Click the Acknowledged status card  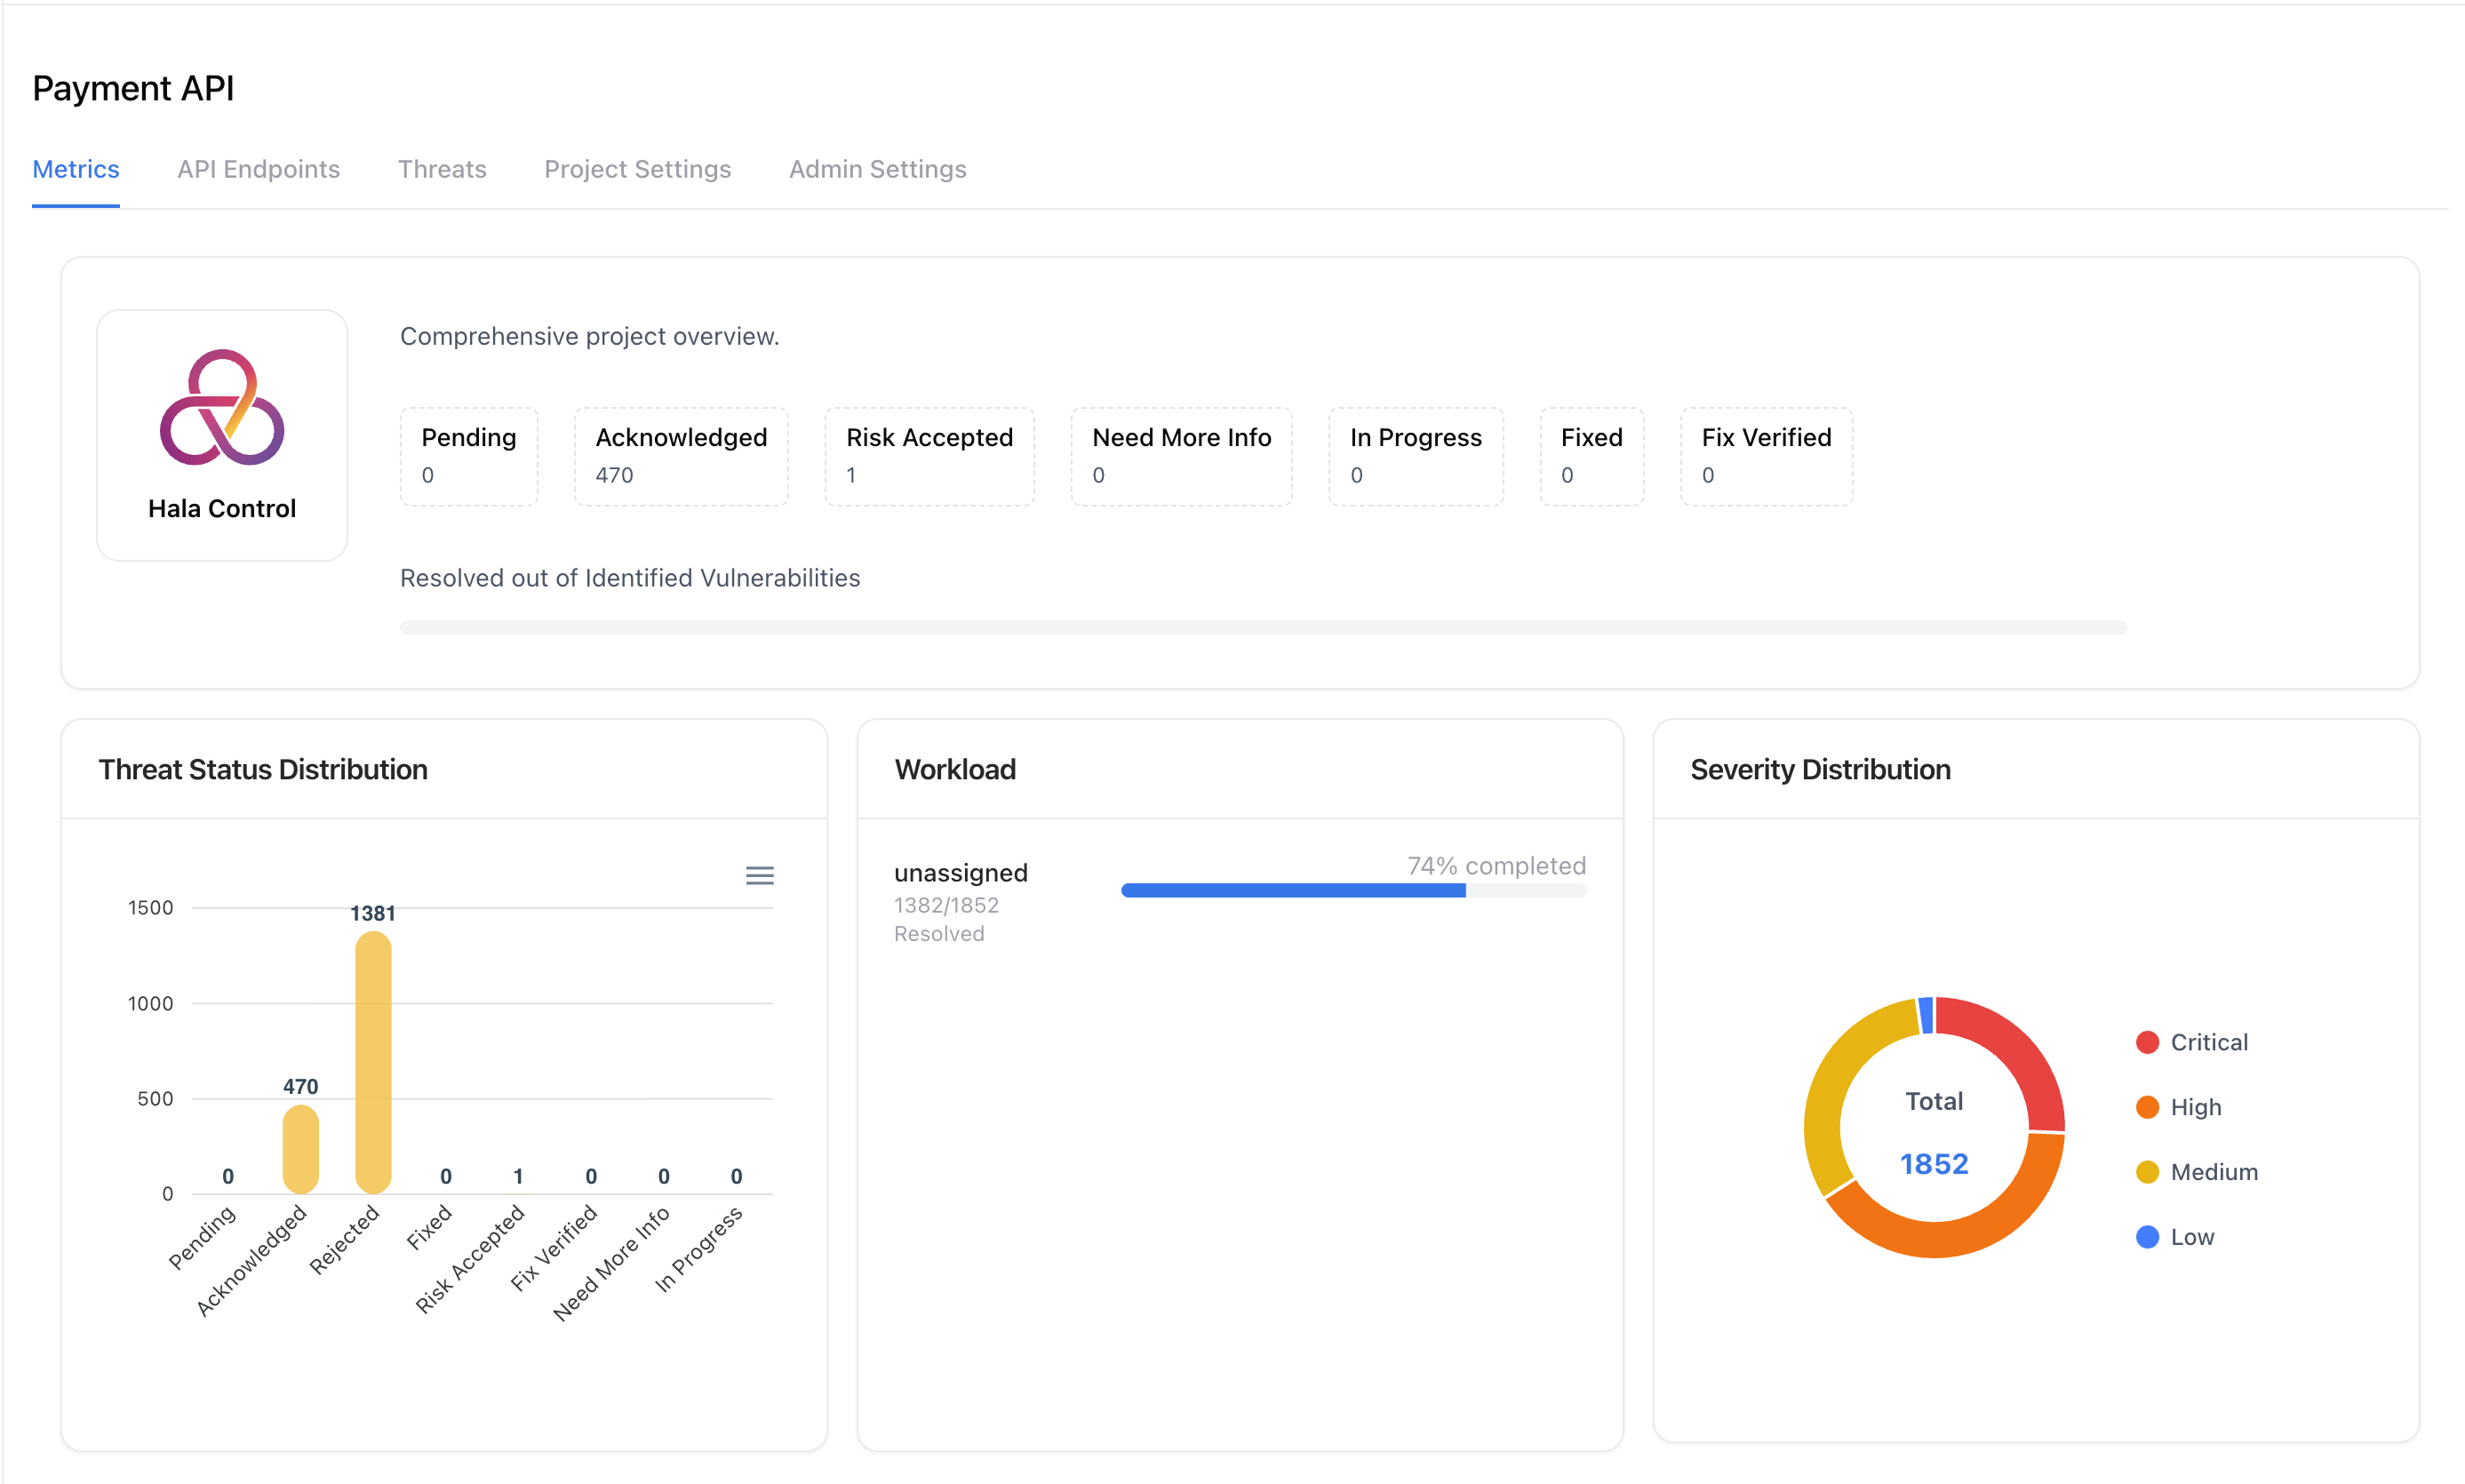click(x=681, y=456)
